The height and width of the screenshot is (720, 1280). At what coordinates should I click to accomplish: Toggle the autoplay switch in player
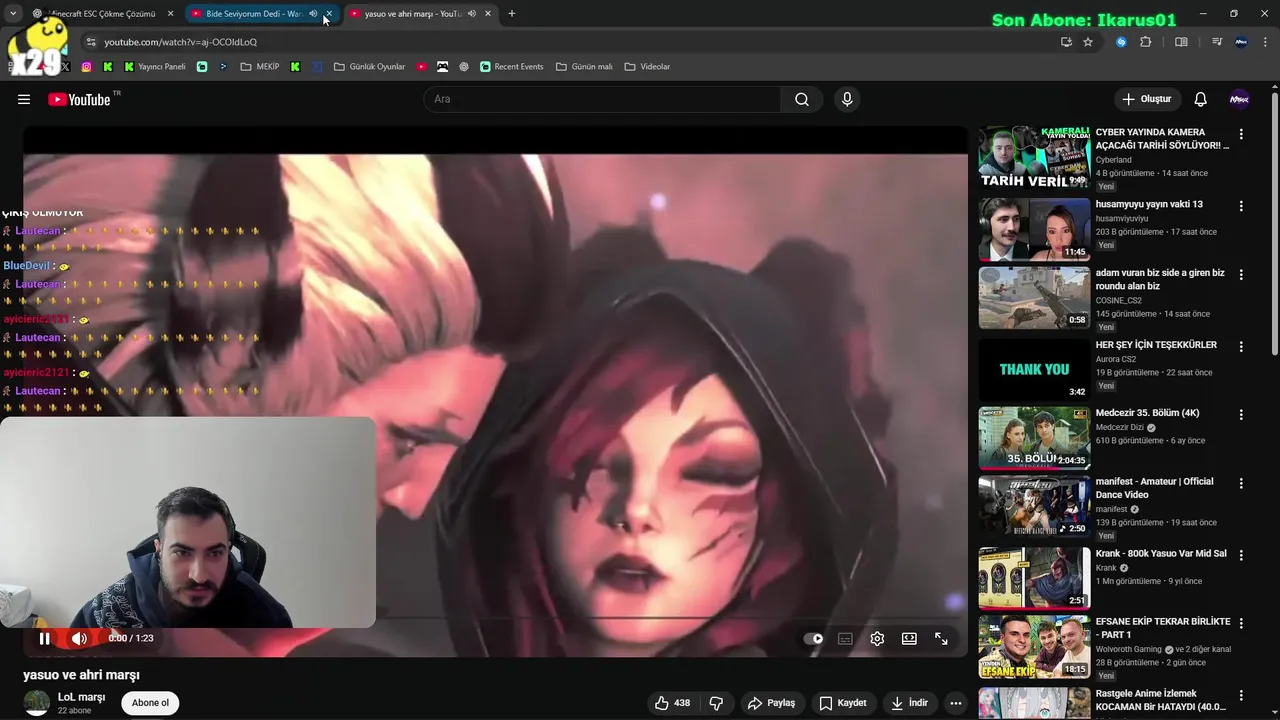coord(814,639)
